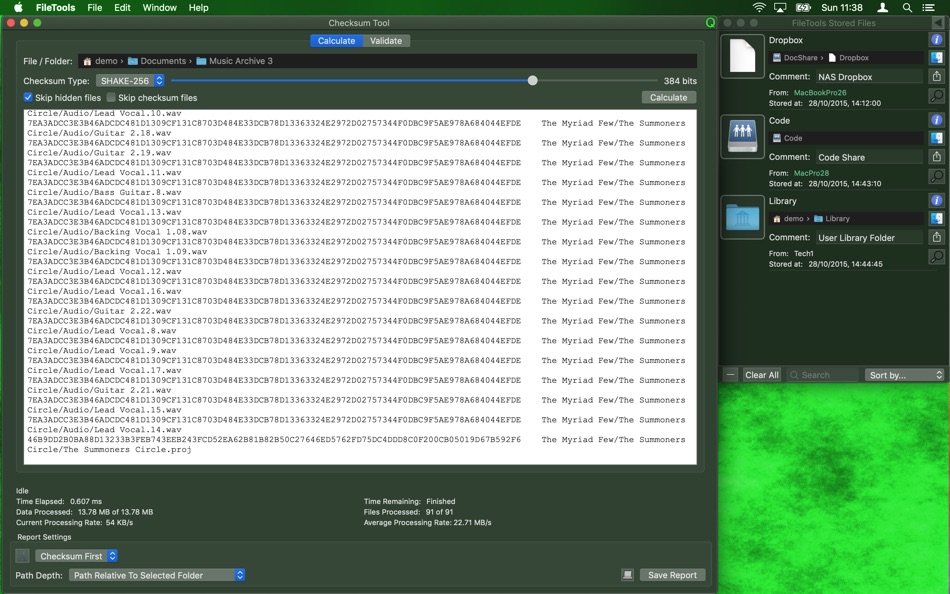The height and width of the screenshot is (594, 950).
Task: Share the Library stored file
Action: 936,237
